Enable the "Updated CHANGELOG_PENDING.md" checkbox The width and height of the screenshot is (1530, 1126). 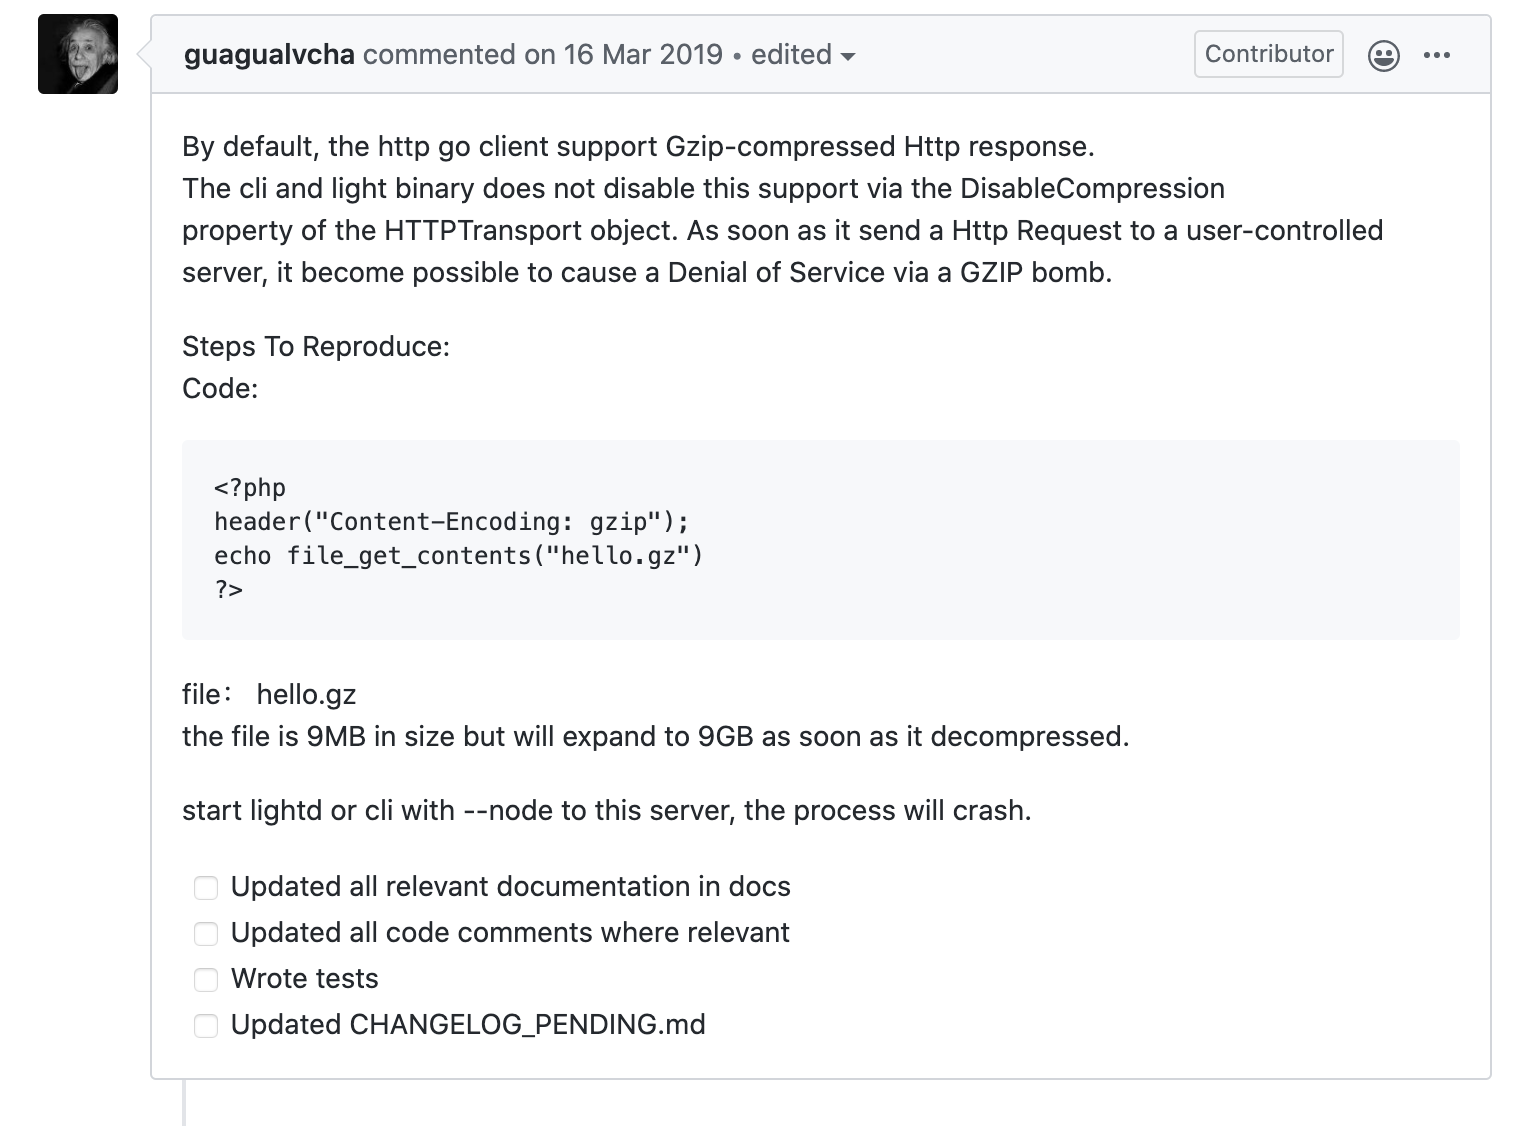(x=206, y=1026)
